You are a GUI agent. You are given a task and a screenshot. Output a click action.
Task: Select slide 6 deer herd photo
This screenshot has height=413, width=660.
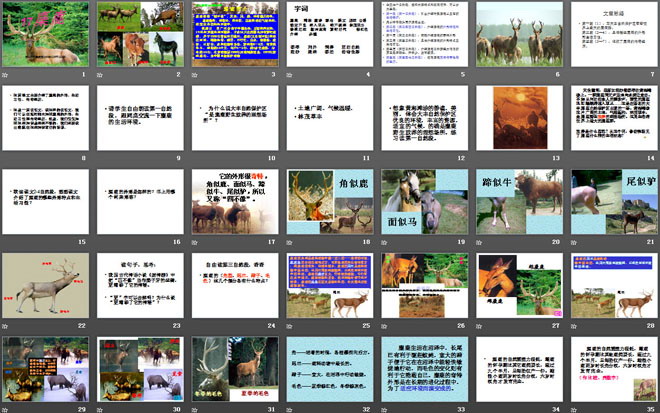tap(519, 34)
